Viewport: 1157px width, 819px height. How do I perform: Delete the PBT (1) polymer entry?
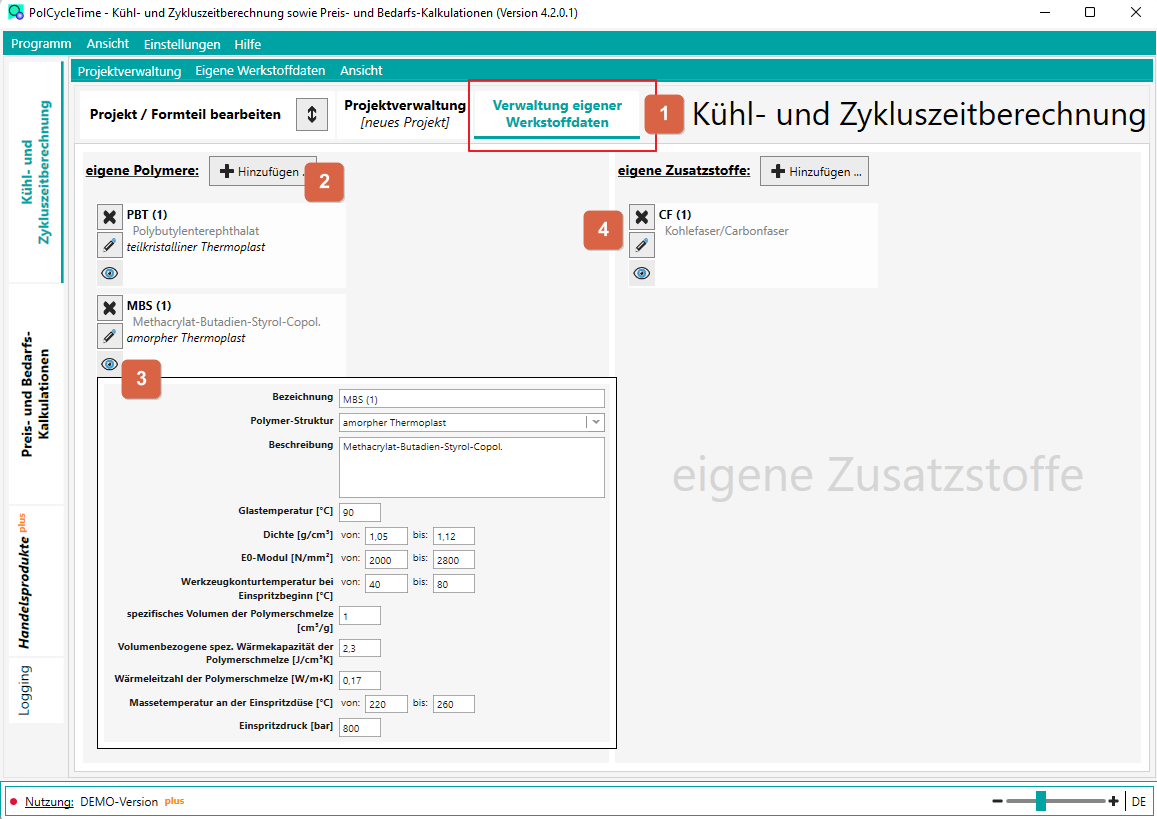110,217
